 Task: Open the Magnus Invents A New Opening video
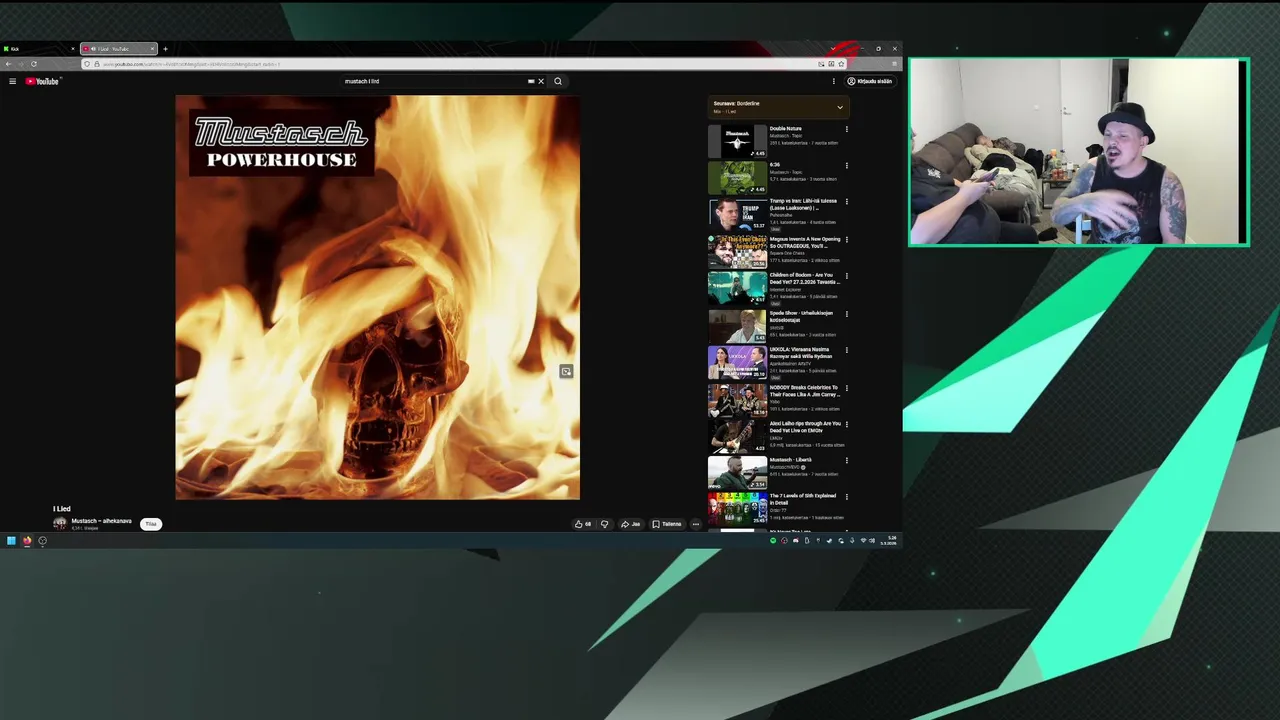click(805, 242)
